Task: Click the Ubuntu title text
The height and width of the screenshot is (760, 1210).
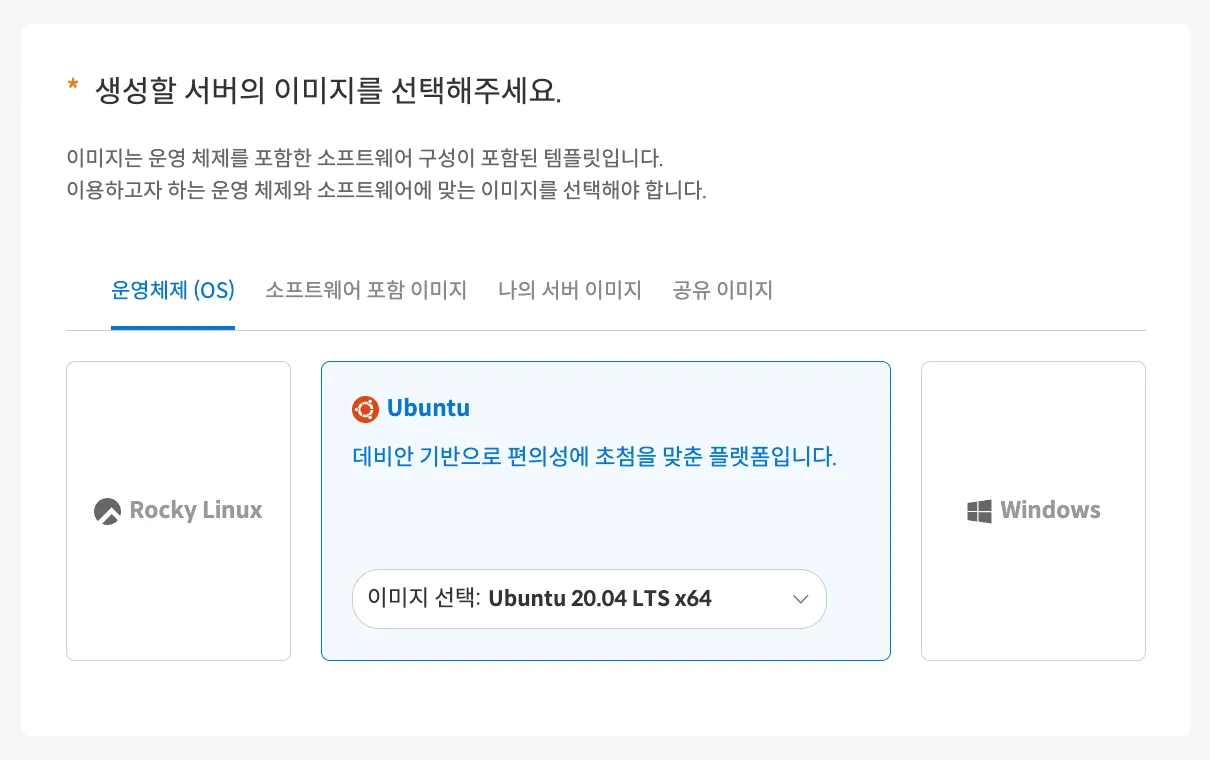Action: coord(428,408)
